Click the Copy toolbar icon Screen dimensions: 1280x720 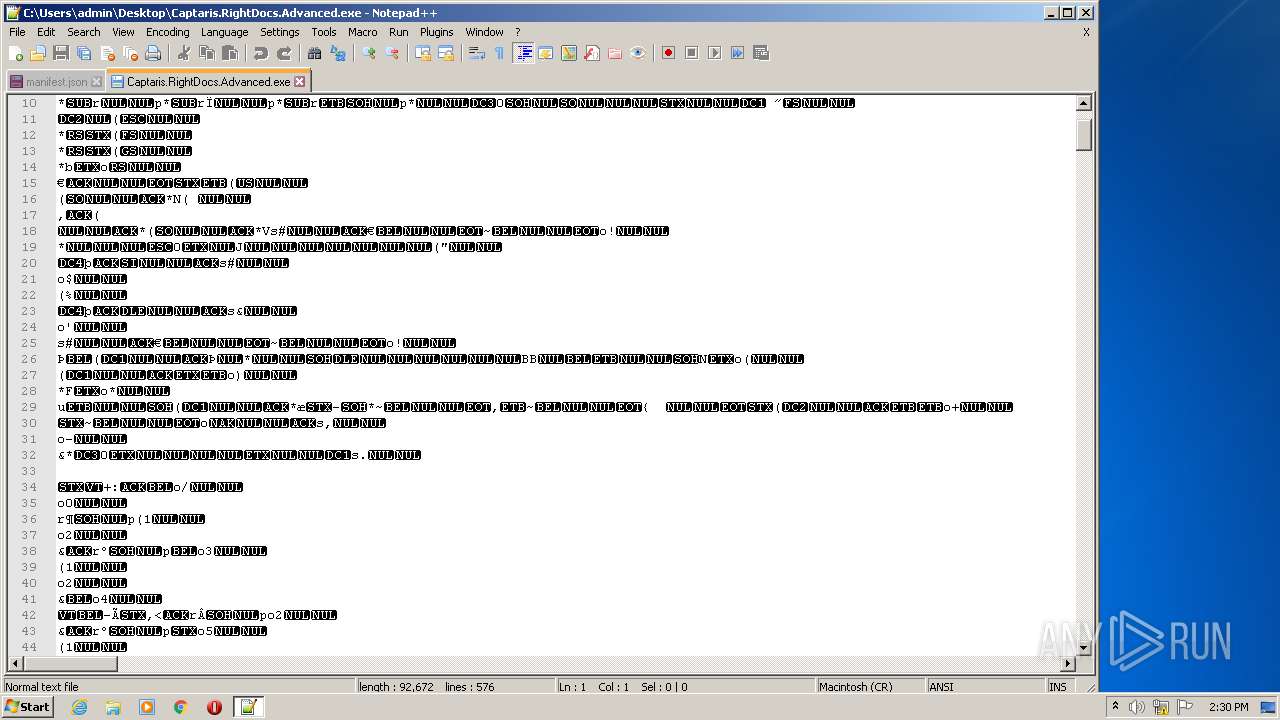coord(206,53)
